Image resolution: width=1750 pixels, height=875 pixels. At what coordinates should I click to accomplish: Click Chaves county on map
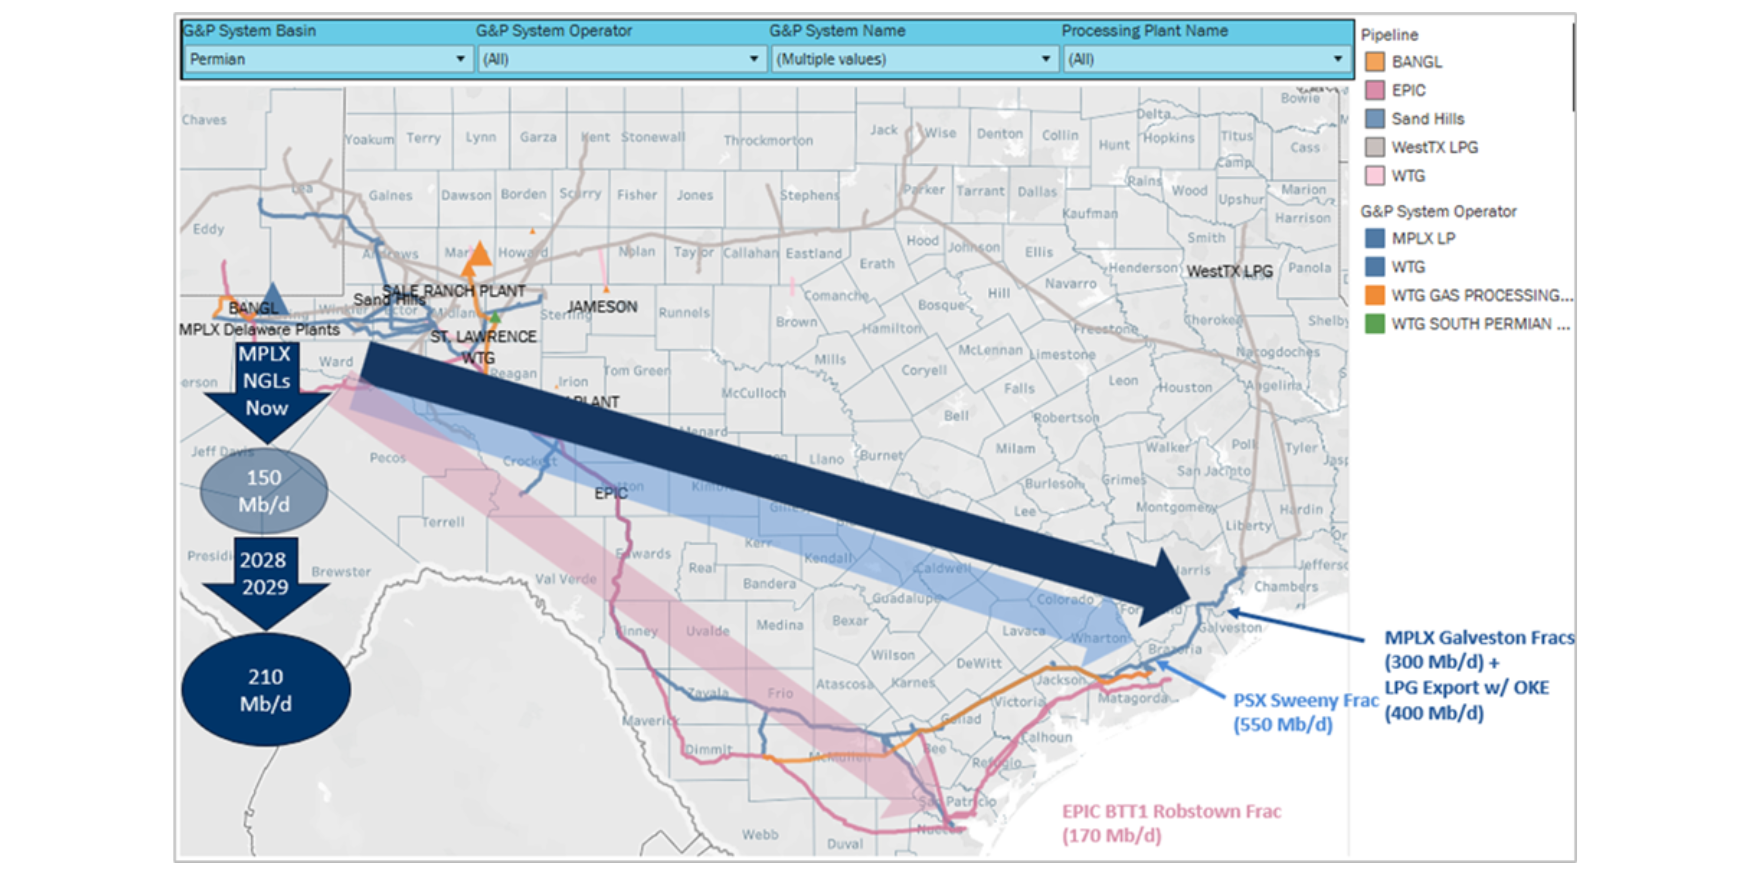(204, 120)
